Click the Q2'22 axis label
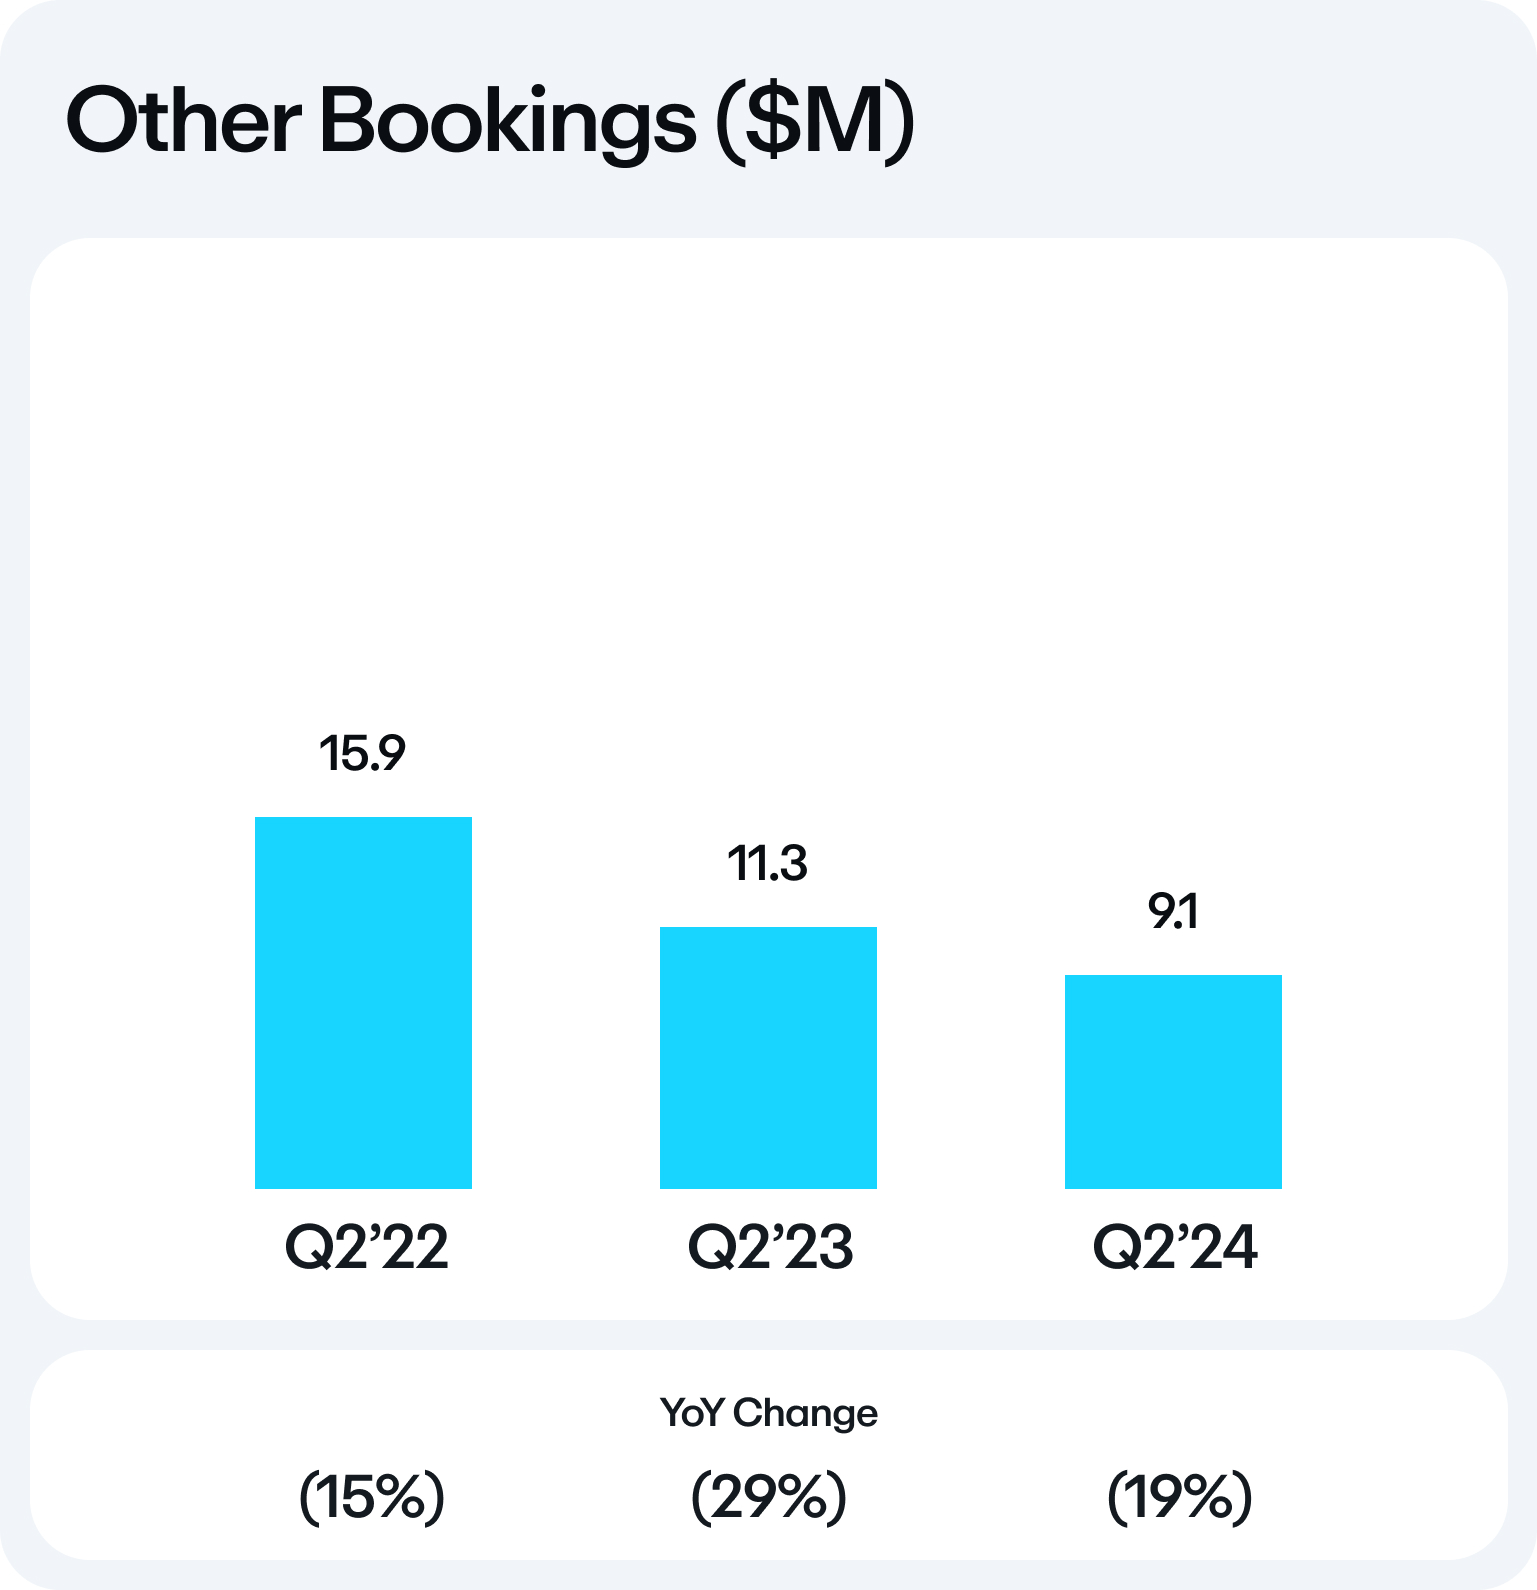1537x1590 pixels. [367, 1247]
